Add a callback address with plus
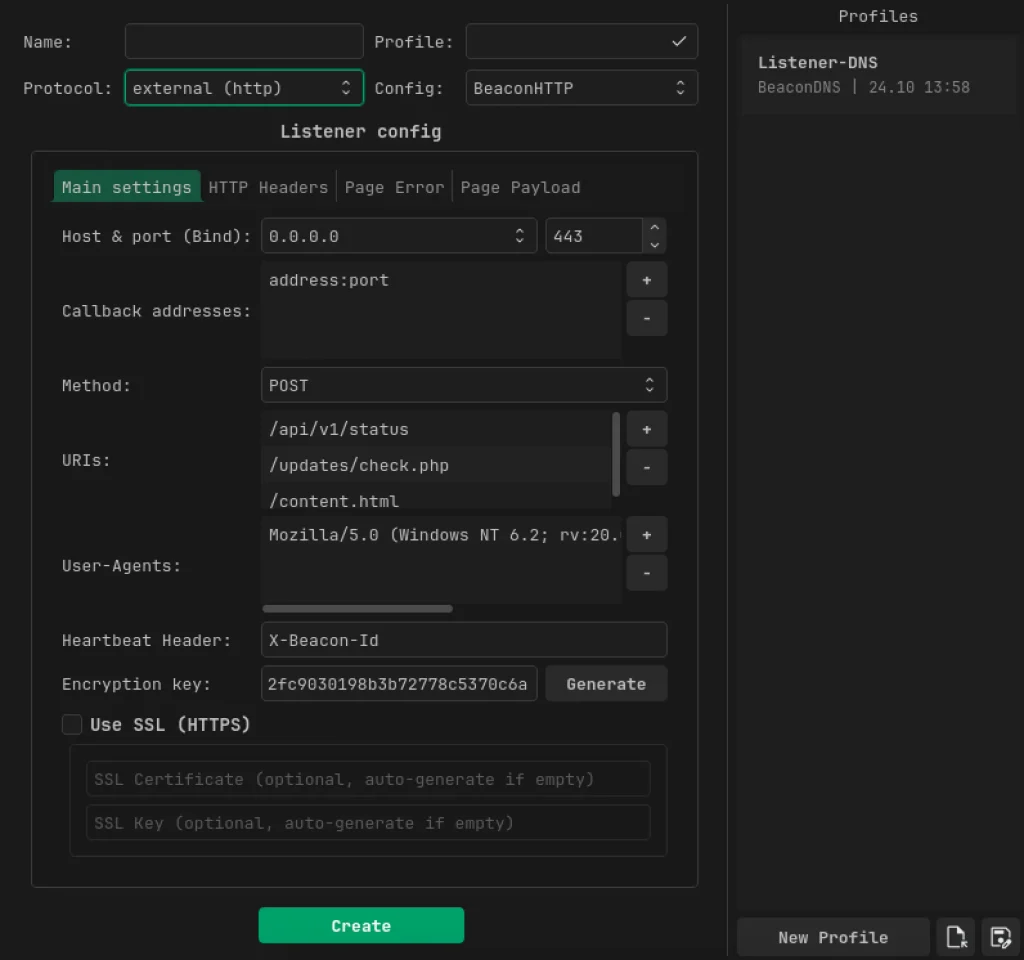Screen dimensions: 1024x960 coord(647,280)
